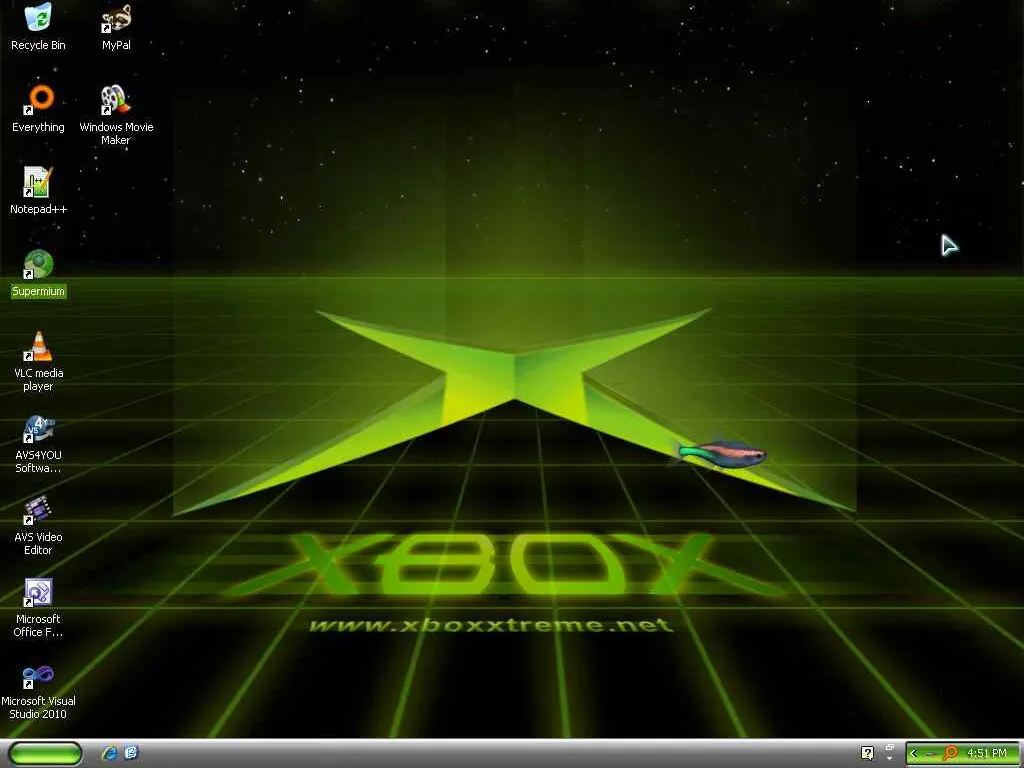Click the Language bar help icon
This screenshot has height=768, width=1024.
pos(867,754)
